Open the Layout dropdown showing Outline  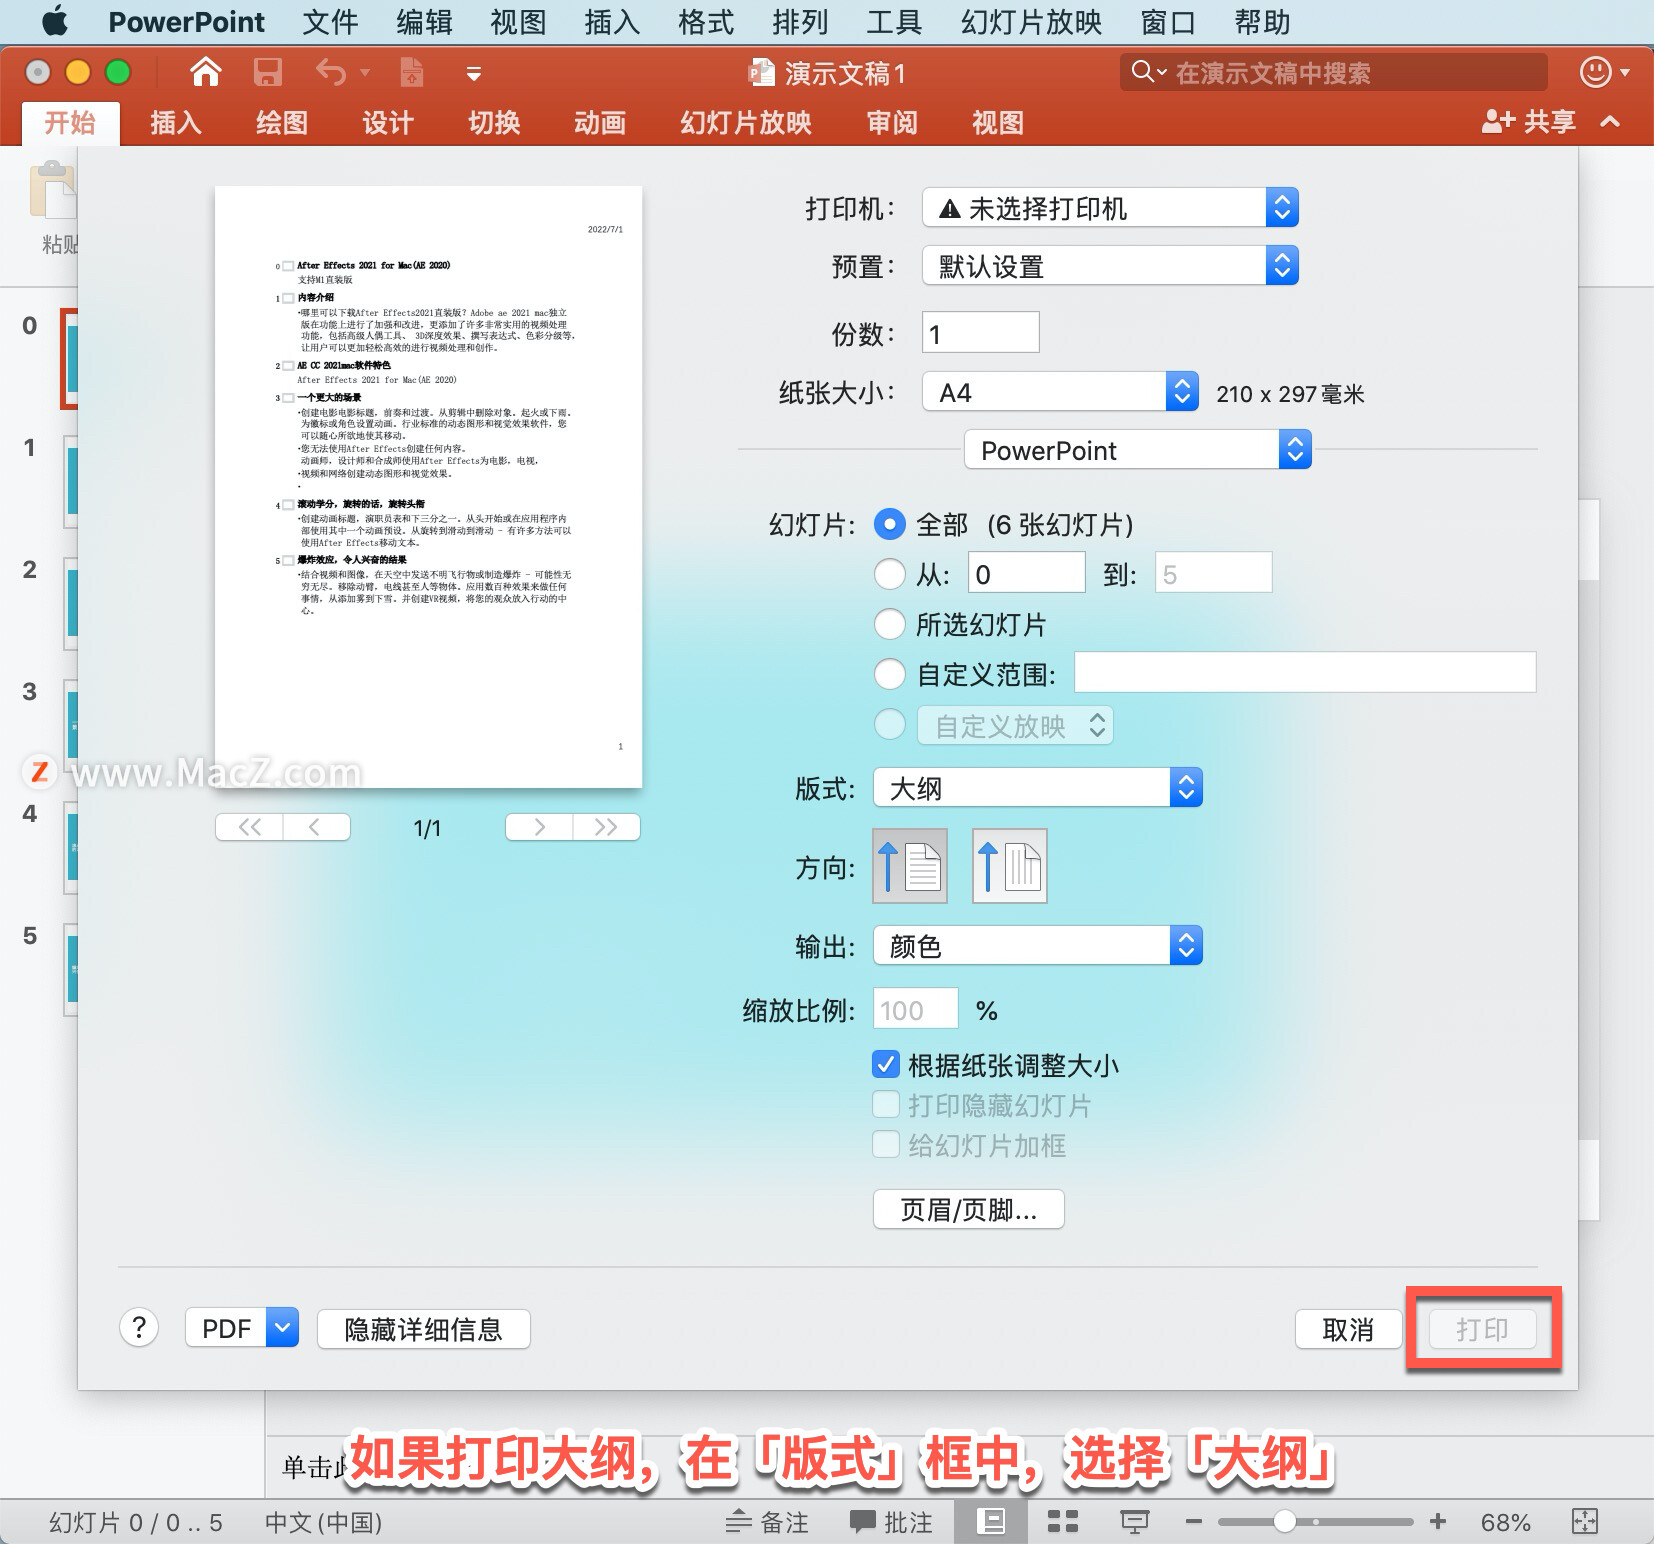1038,788
